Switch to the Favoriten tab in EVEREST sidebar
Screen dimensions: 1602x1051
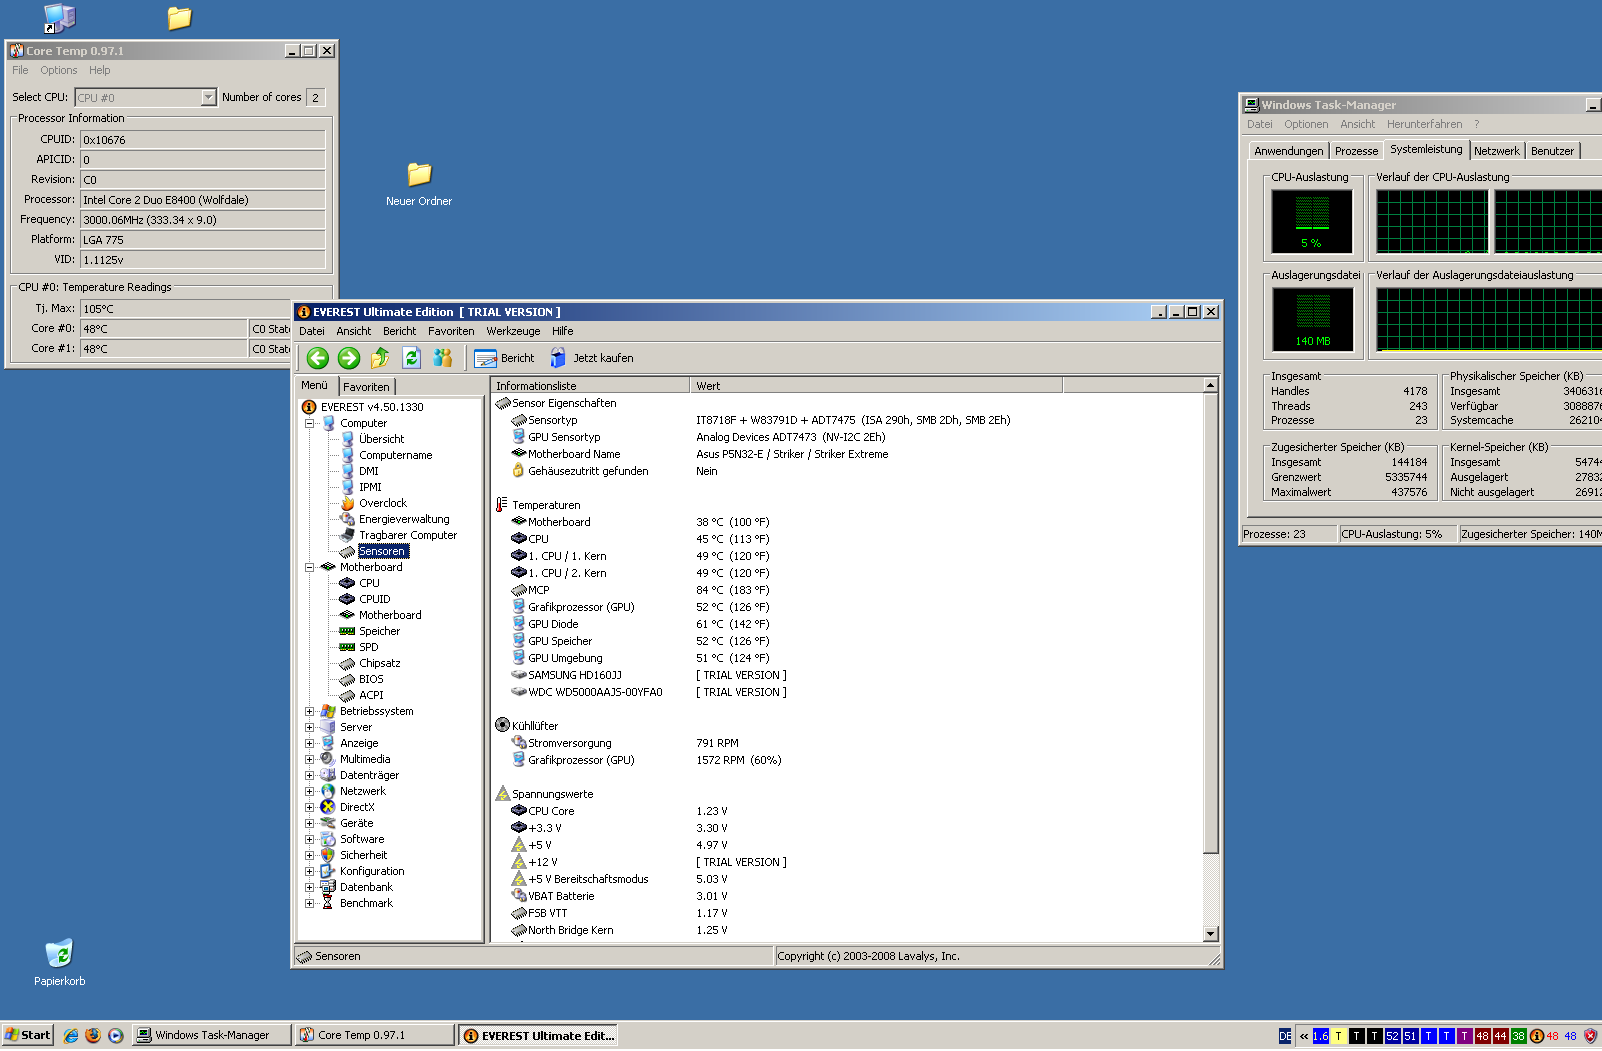click(x=366, y=387)
